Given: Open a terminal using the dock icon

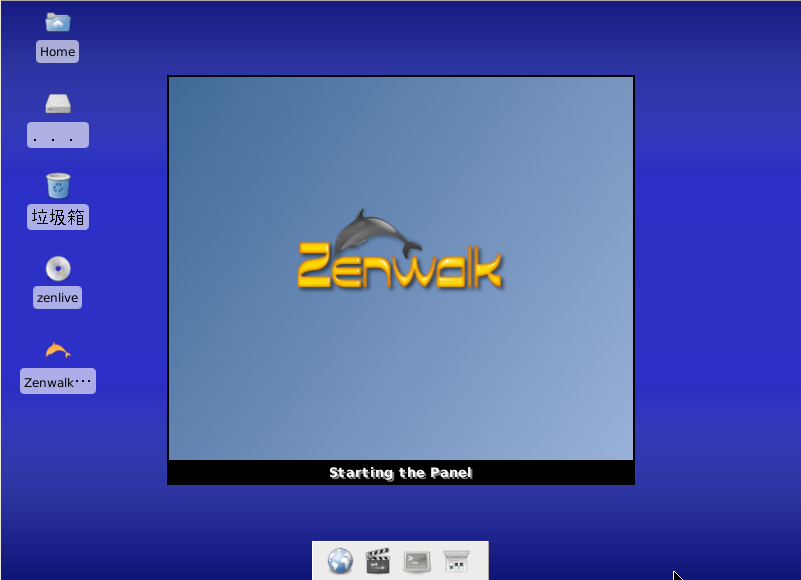Looking at the screenshot, I should coord(416,561).
